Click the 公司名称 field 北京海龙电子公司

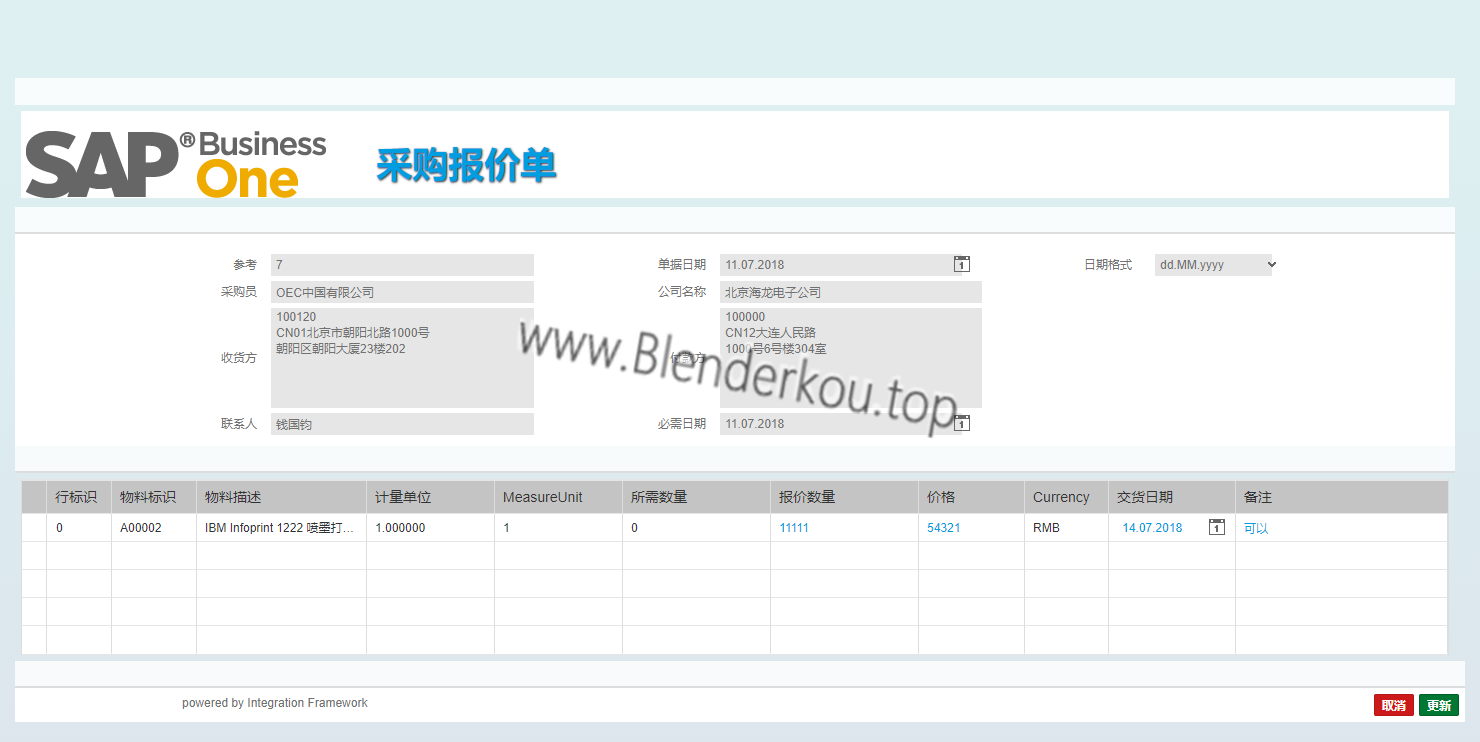851,292
